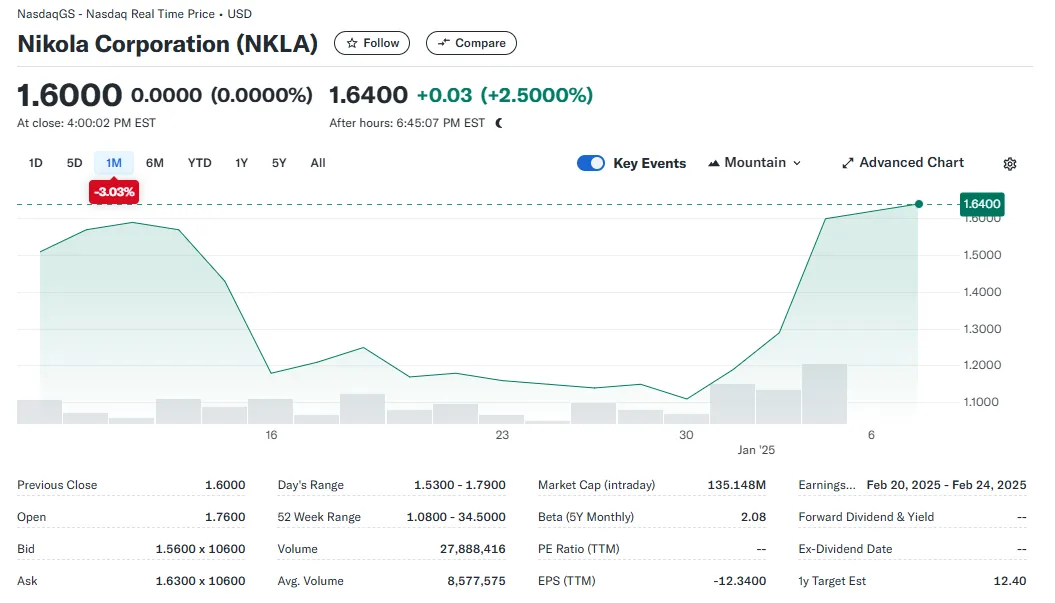Select the 1D range tab
This screenshot has height=603, width=1055.
[36, 163]
